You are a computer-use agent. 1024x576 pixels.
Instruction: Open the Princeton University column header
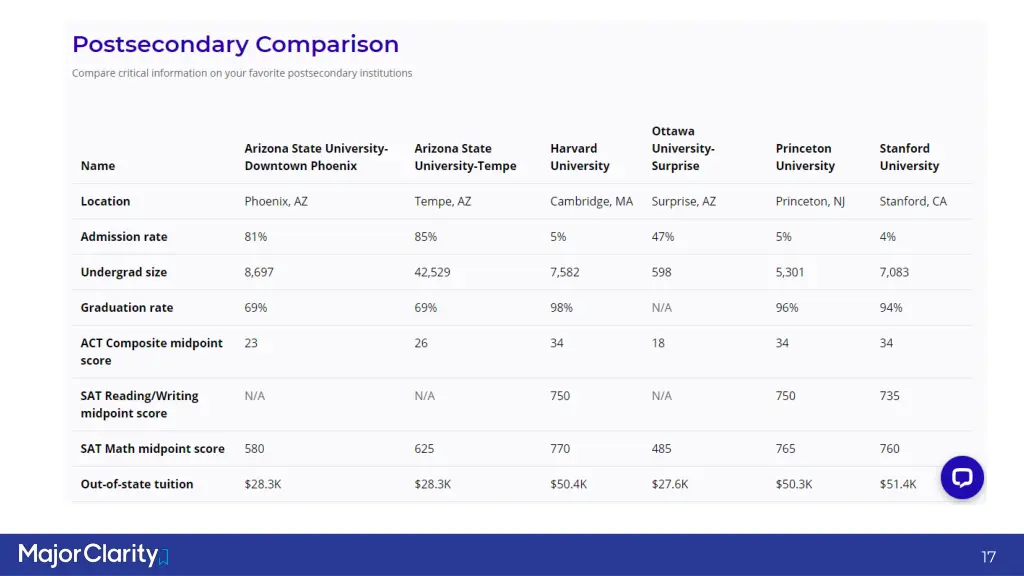(x=805, y=157)
